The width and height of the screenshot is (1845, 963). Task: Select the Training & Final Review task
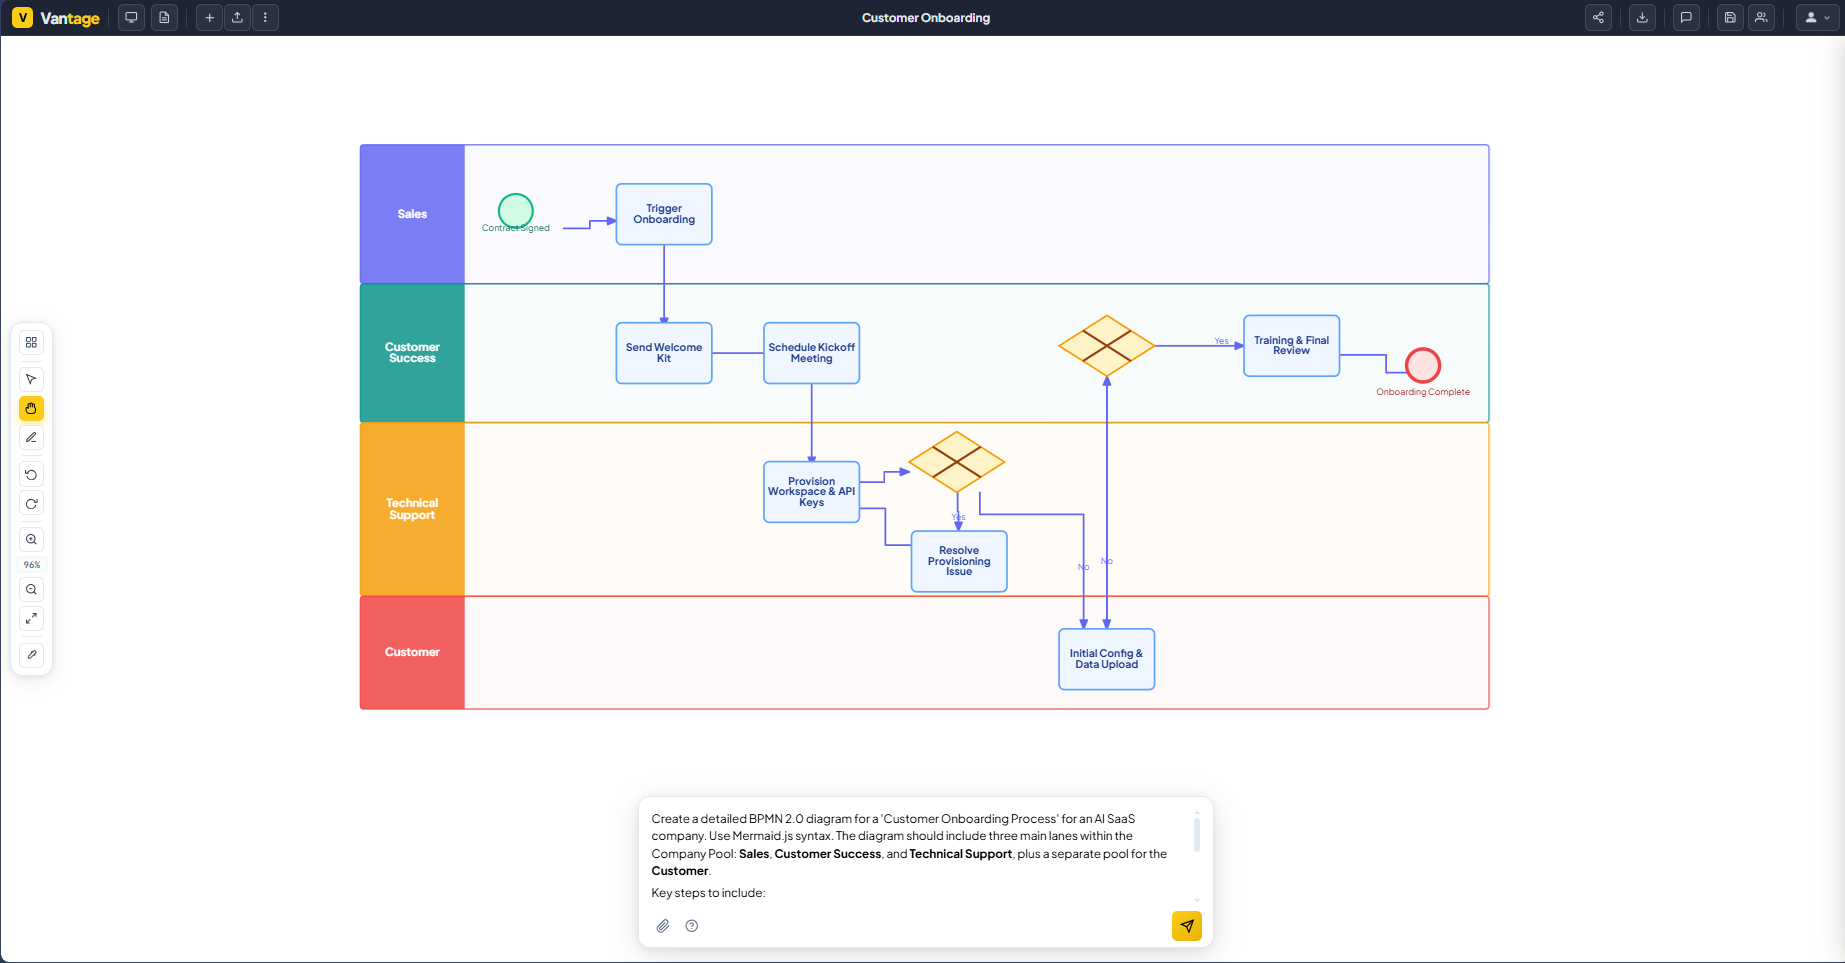click(1291, 346)
